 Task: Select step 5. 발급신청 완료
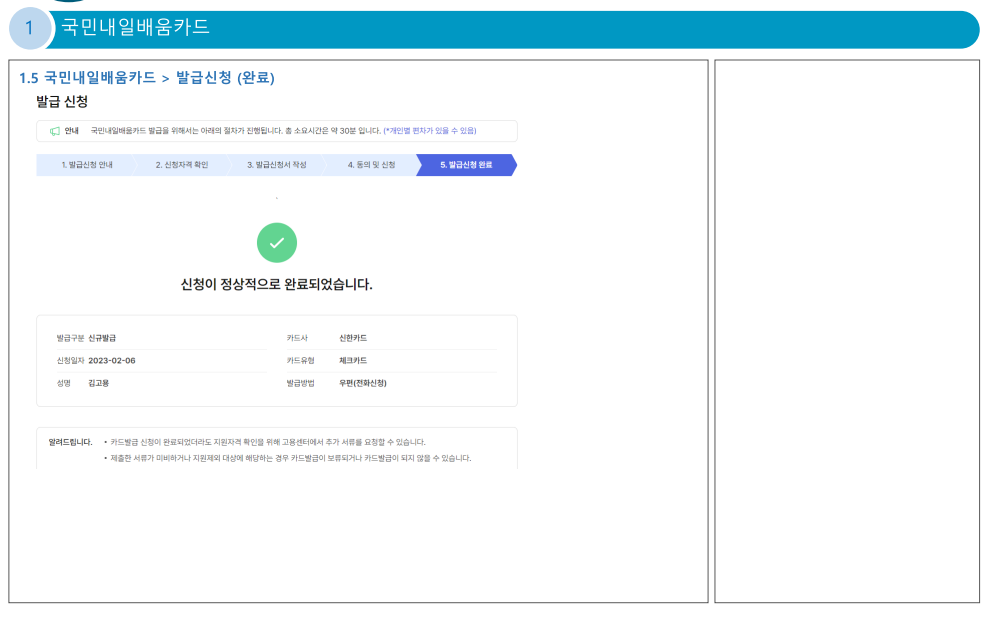[466, 165]
